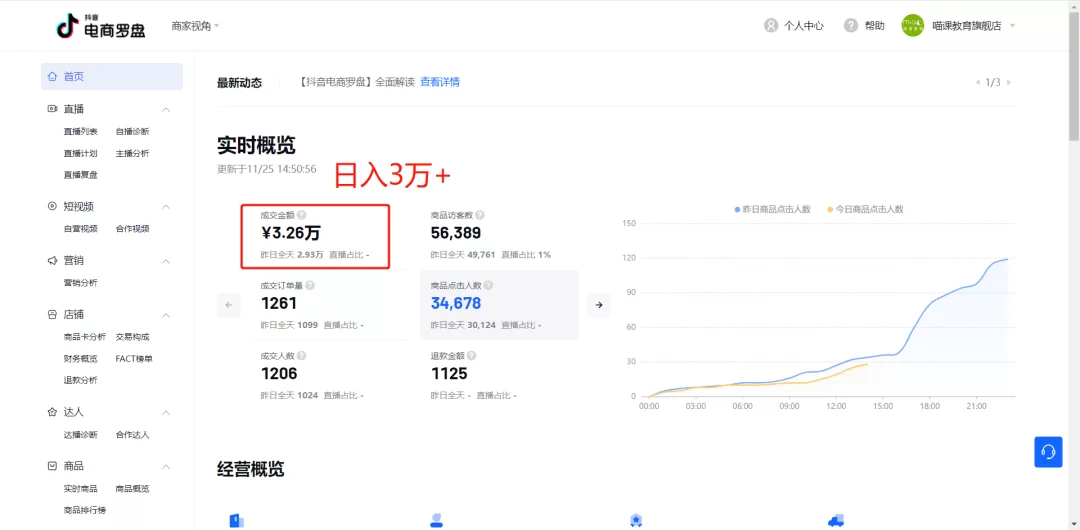The height and width of the screenshot is (530, 1080).
Task: Open 直播列表 in the sidebar
Action: [x=81, y=131]
